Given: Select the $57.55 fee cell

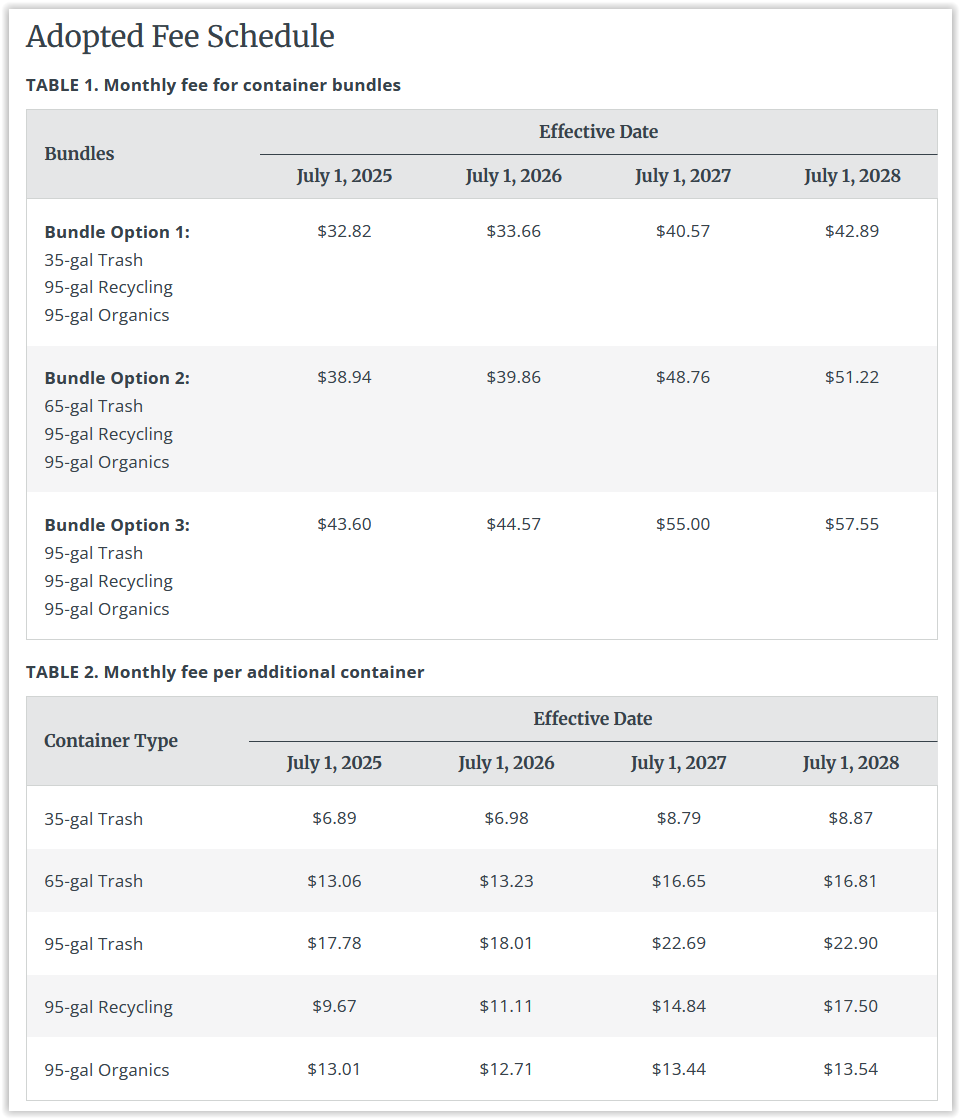Looking at the screenshot, I should point(852,524).
